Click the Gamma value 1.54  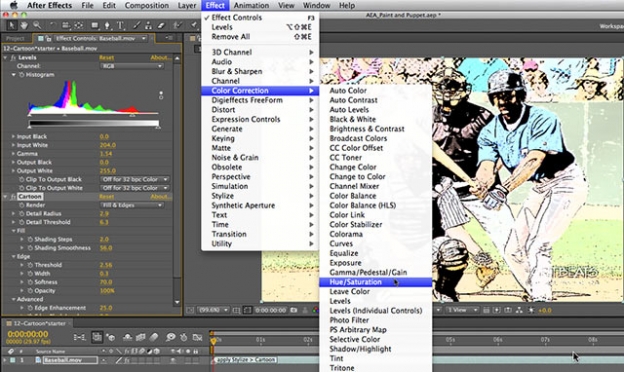(x=105, y=154)
